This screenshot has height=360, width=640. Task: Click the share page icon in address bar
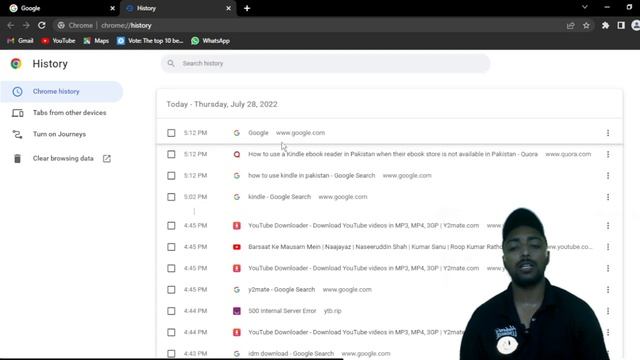tap(571, 25)
